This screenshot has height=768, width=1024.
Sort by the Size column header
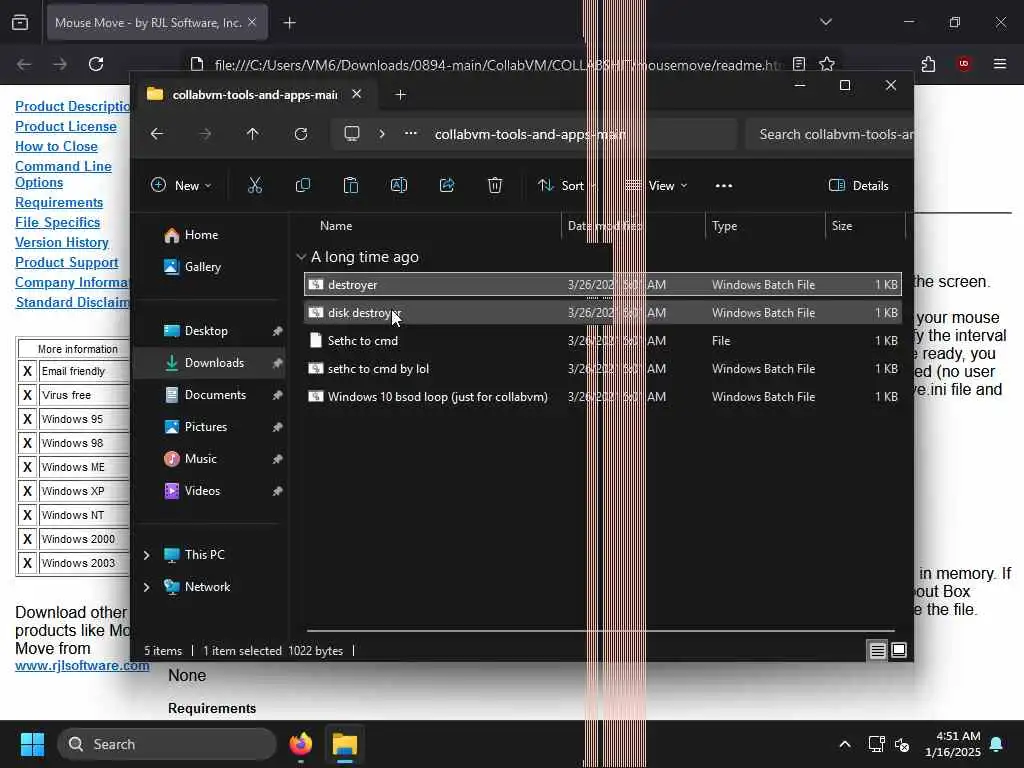pyautogui.click(x=842, y=226)
